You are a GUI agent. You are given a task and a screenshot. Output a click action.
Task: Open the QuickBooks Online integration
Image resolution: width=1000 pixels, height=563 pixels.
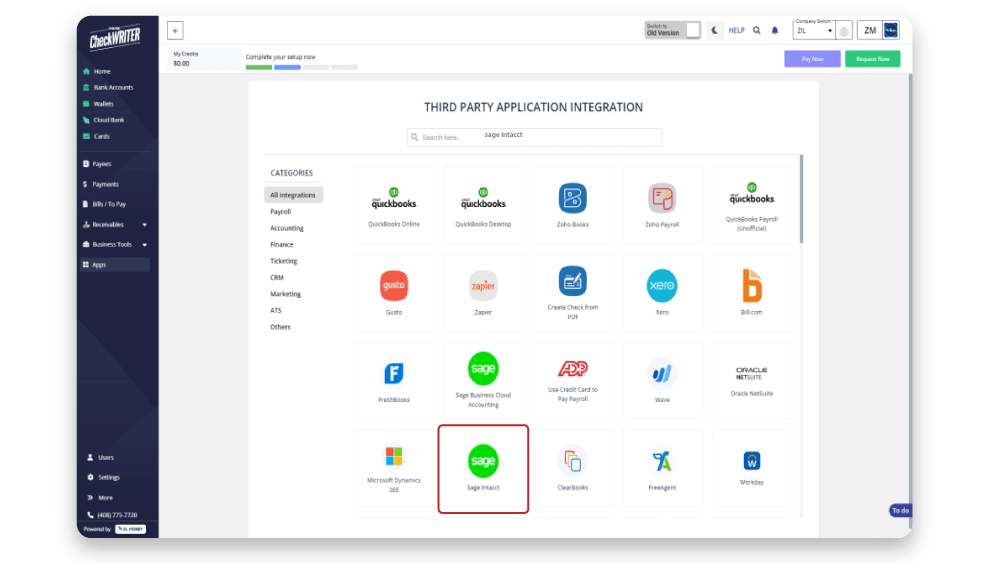click(394, 205)
